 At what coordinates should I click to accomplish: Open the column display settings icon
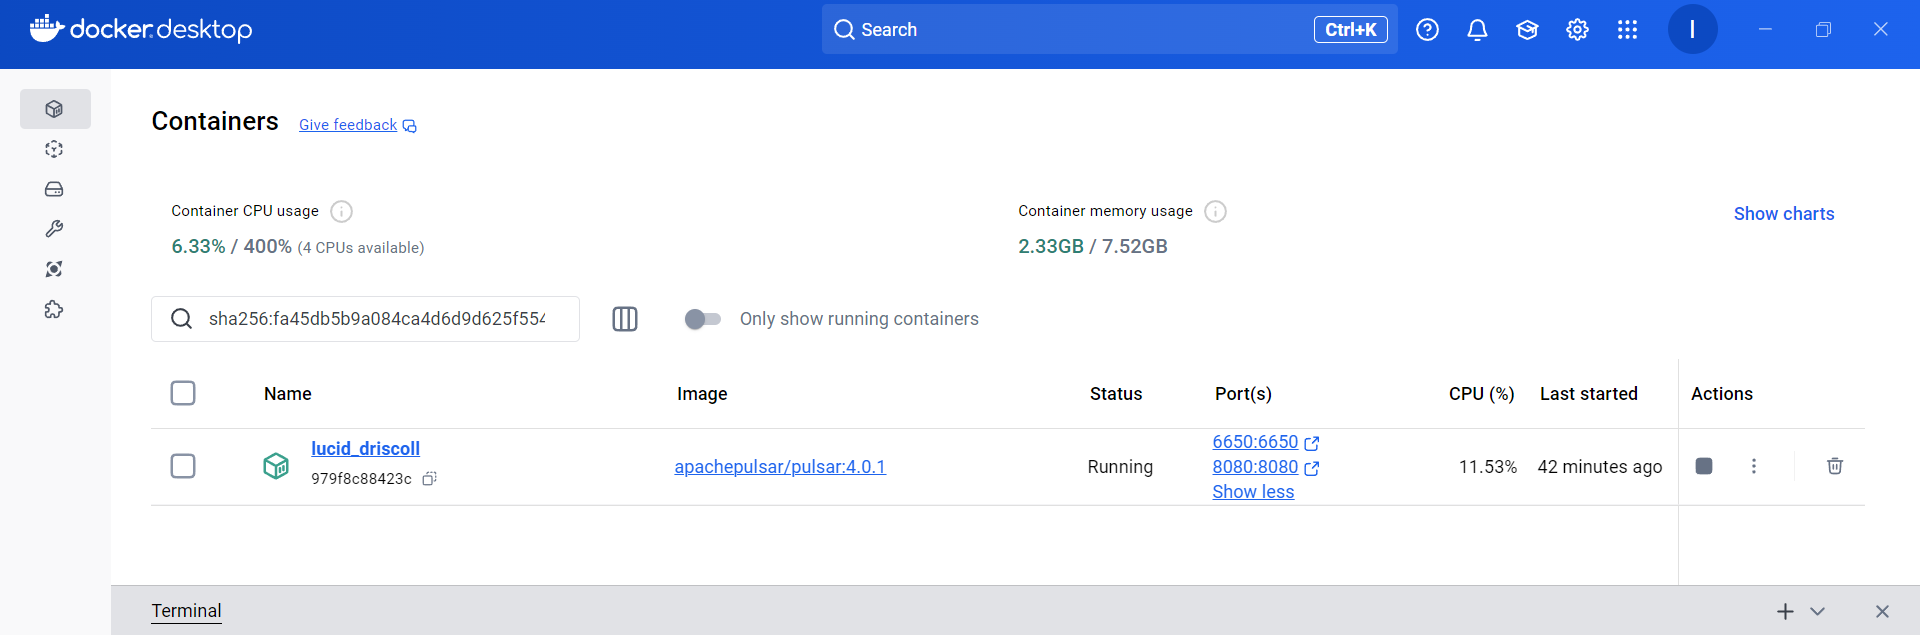click(625, 319)
